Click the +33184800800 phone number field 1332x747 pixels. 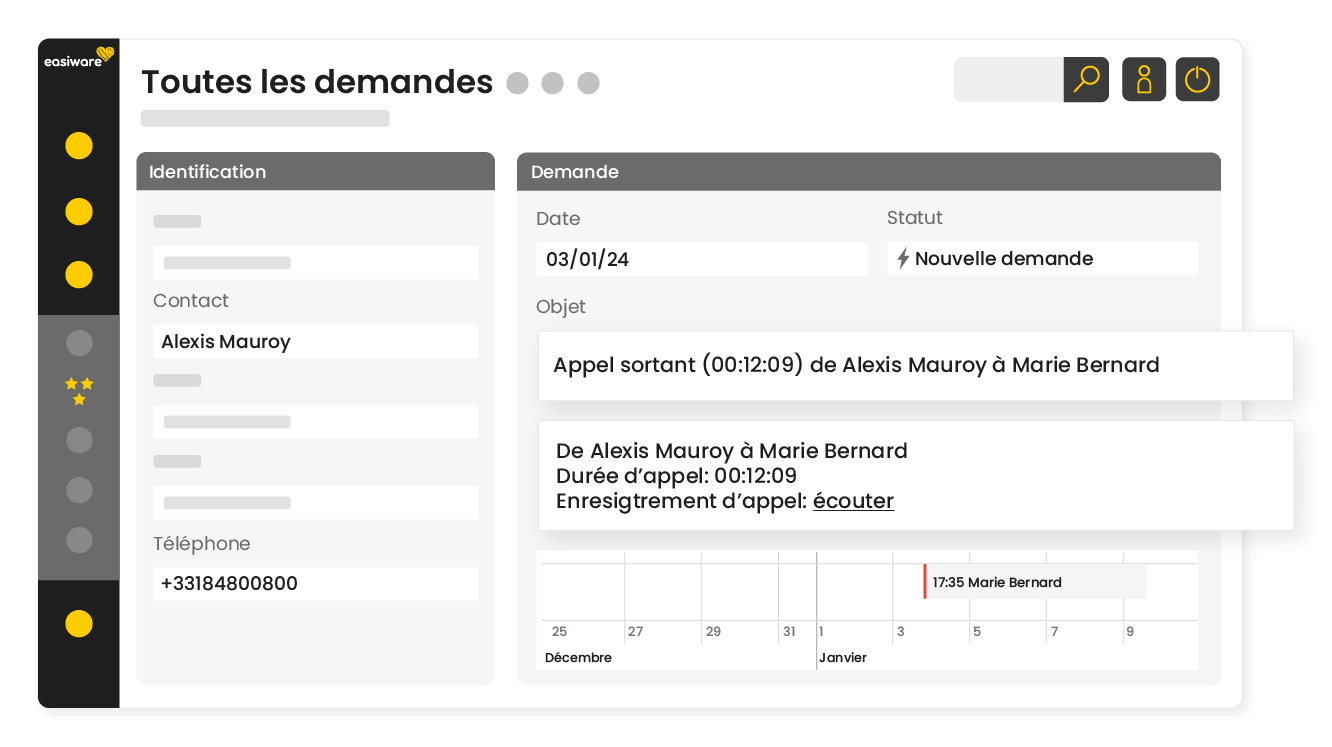tap(315, 583)
